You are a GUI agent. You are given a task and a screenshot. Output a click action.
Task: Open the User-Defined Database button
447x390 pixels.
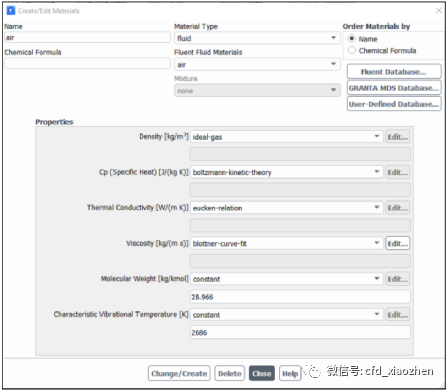coord(394,104)
